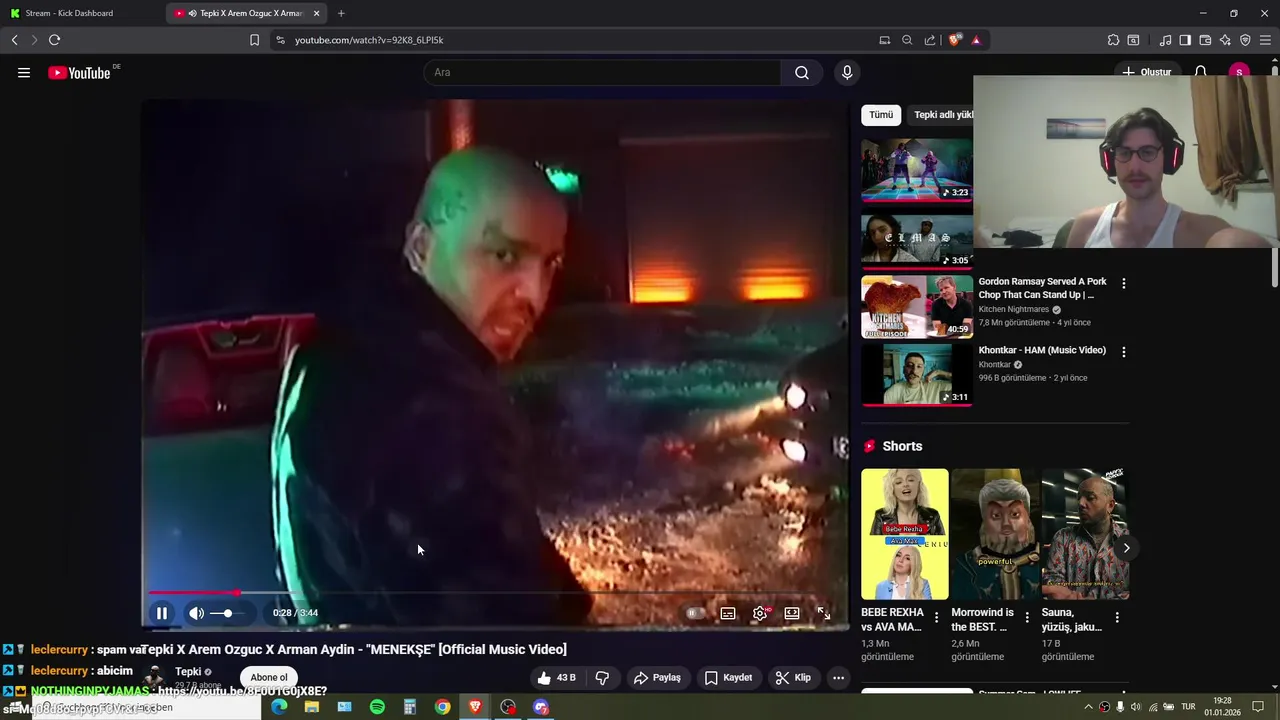1280x720 pixels.
Task: Click the browser address bar URL
Action: pos(369,40)
